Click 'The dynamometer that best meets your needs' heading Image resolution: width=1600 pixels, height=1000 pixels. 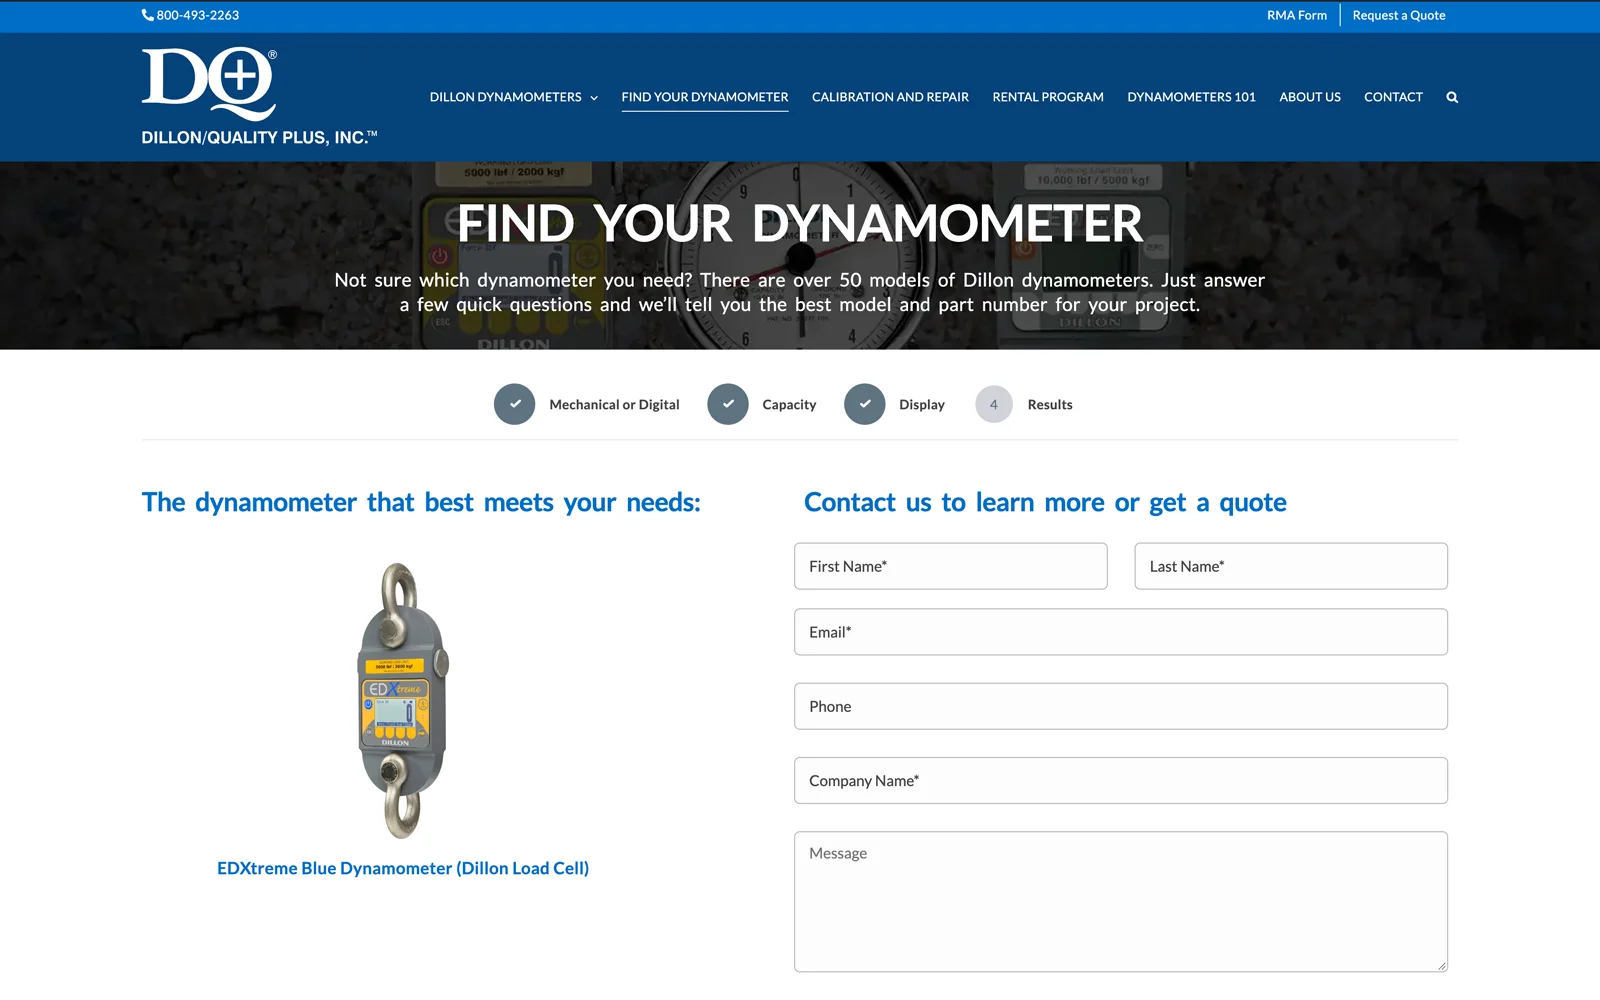tap(421, 502)
